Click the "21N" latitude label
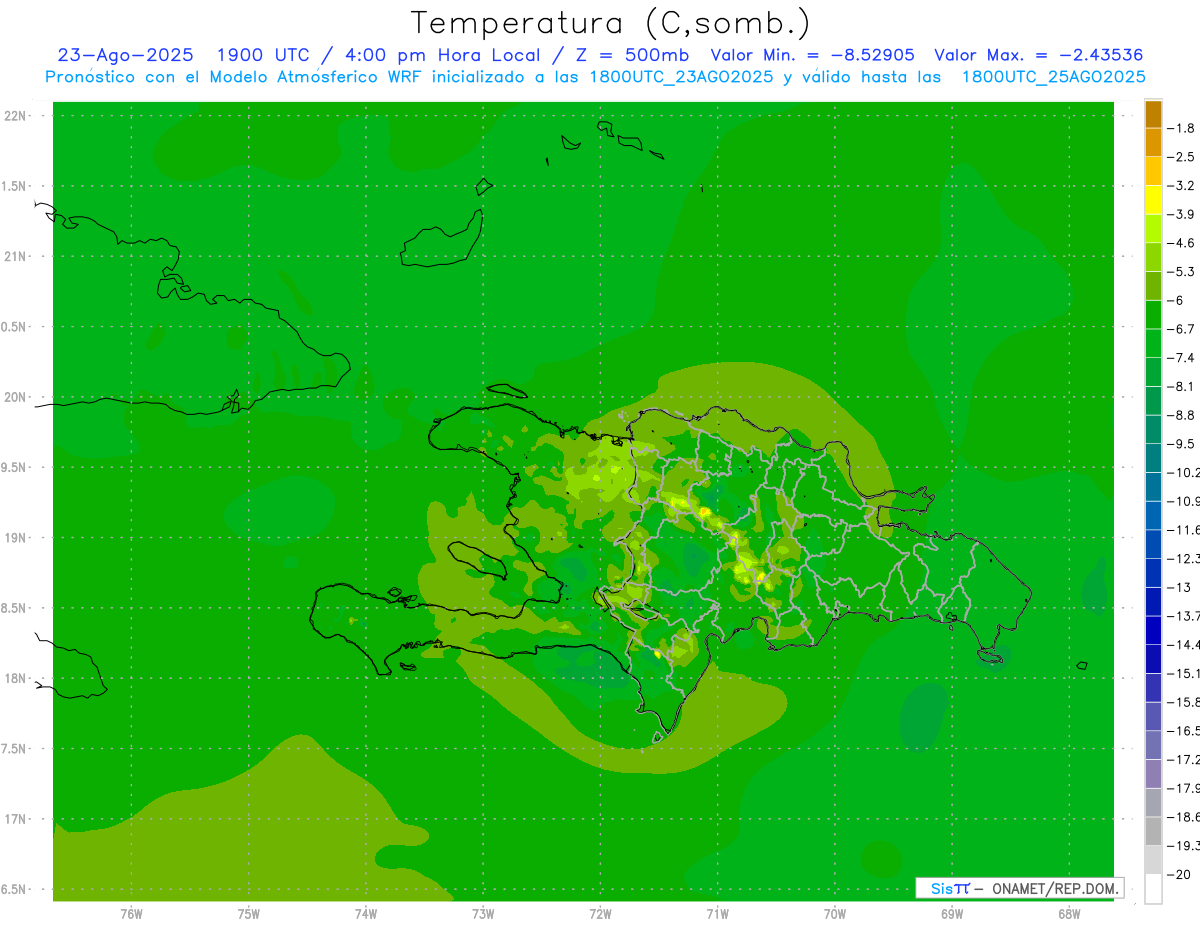This screenshot has width=1200, height=927. (17, 256)
